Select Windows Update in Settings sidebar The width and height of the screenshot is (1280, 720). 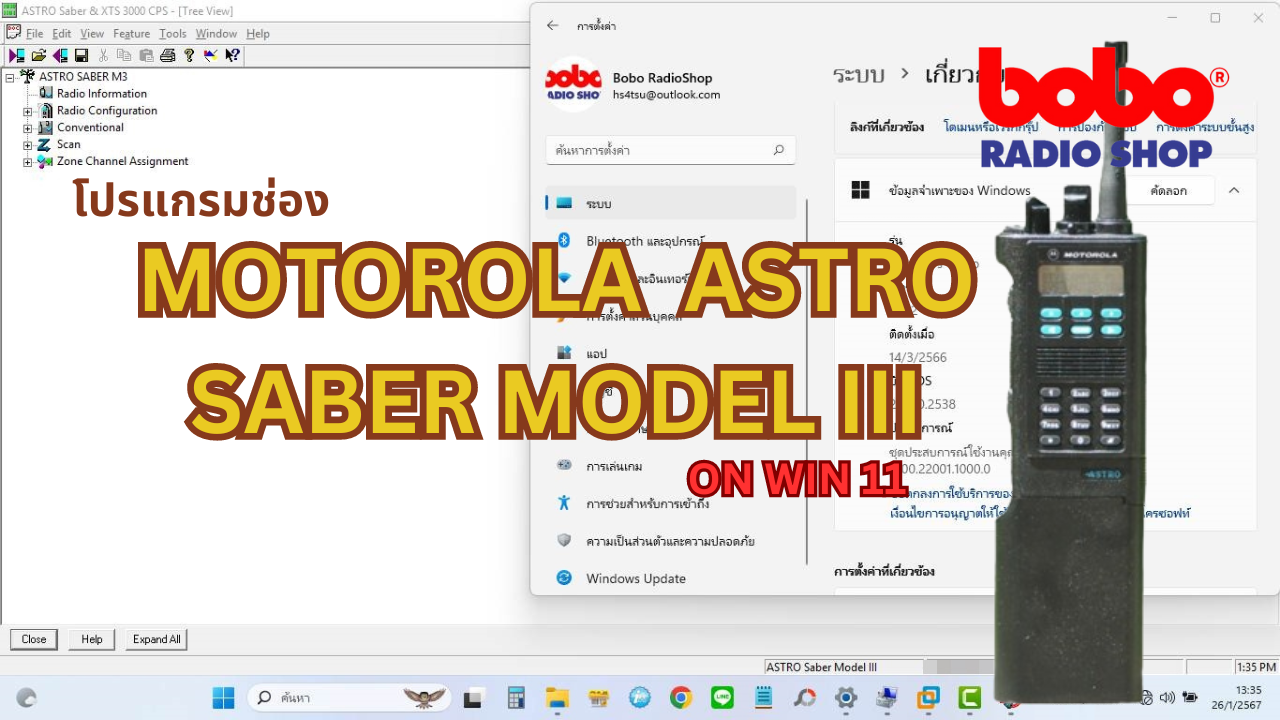pos(635,578)
